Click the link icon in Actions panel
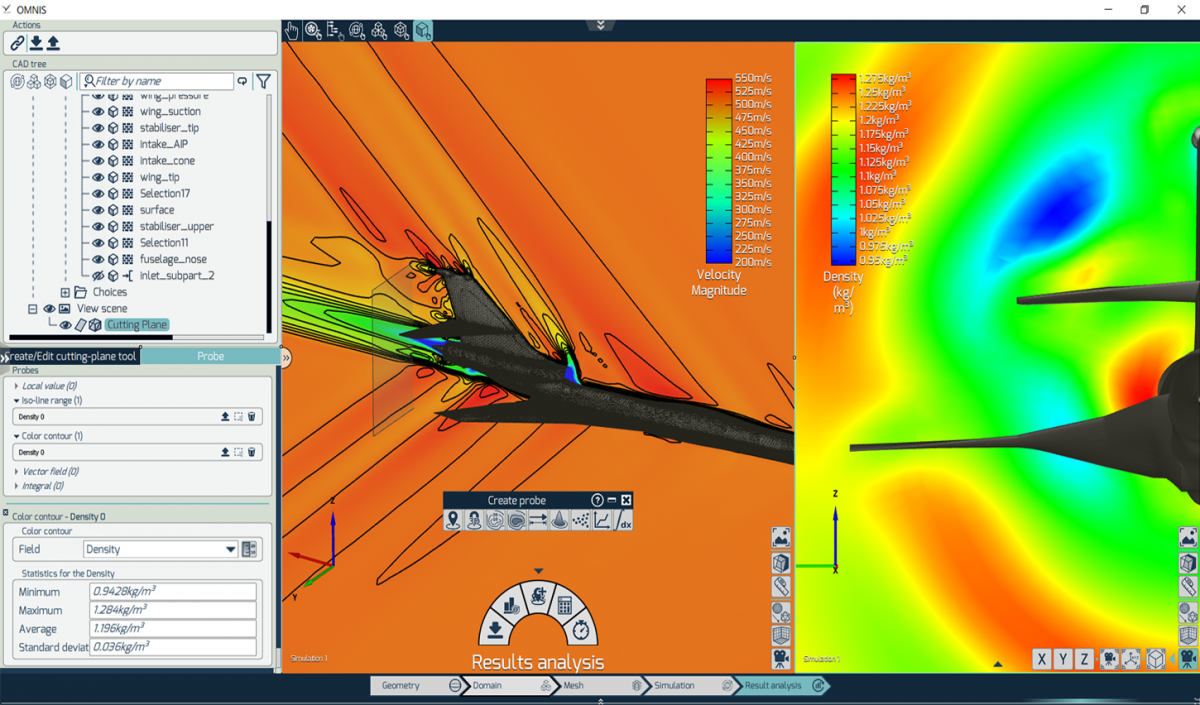This screenshot has width=1200, height=705. point(17,43)
